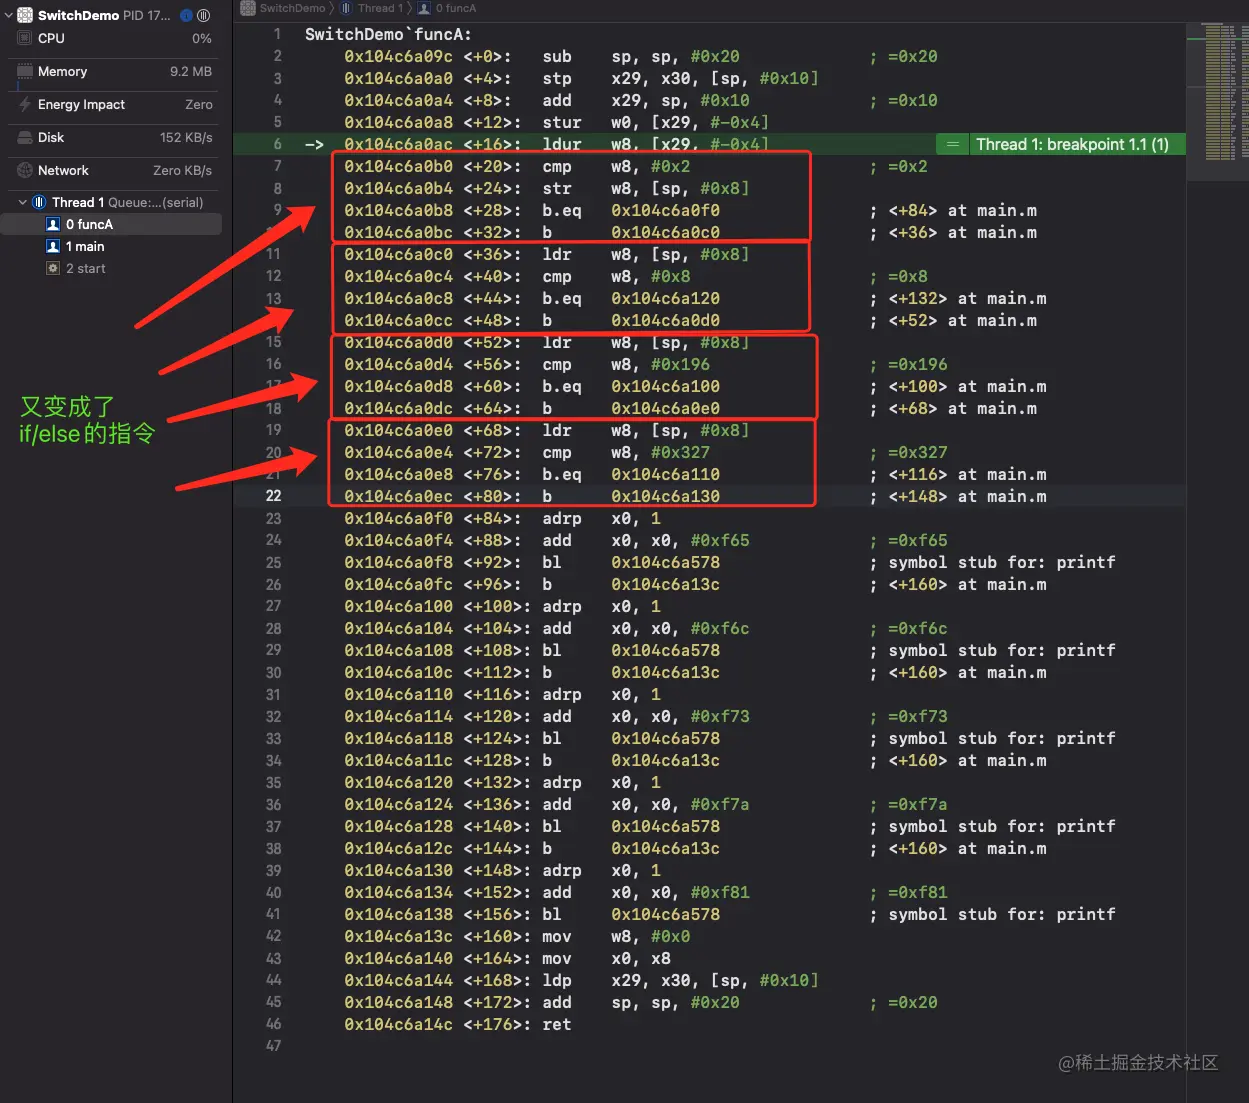Image resolution: width=1249 pixels, height=1103 pixels.
Task: Click the Memory value 9.2 MB
Action: coord(191,71)
